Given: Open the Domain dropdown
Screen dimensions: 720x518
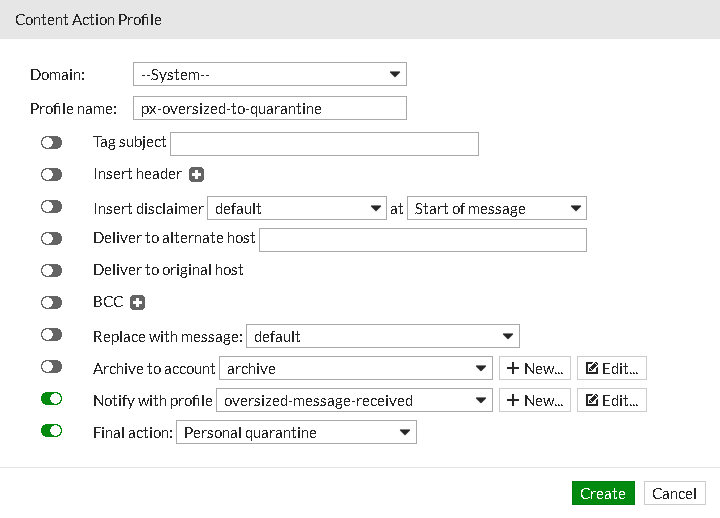Looking at the screenshot, I should pos(269,74).
